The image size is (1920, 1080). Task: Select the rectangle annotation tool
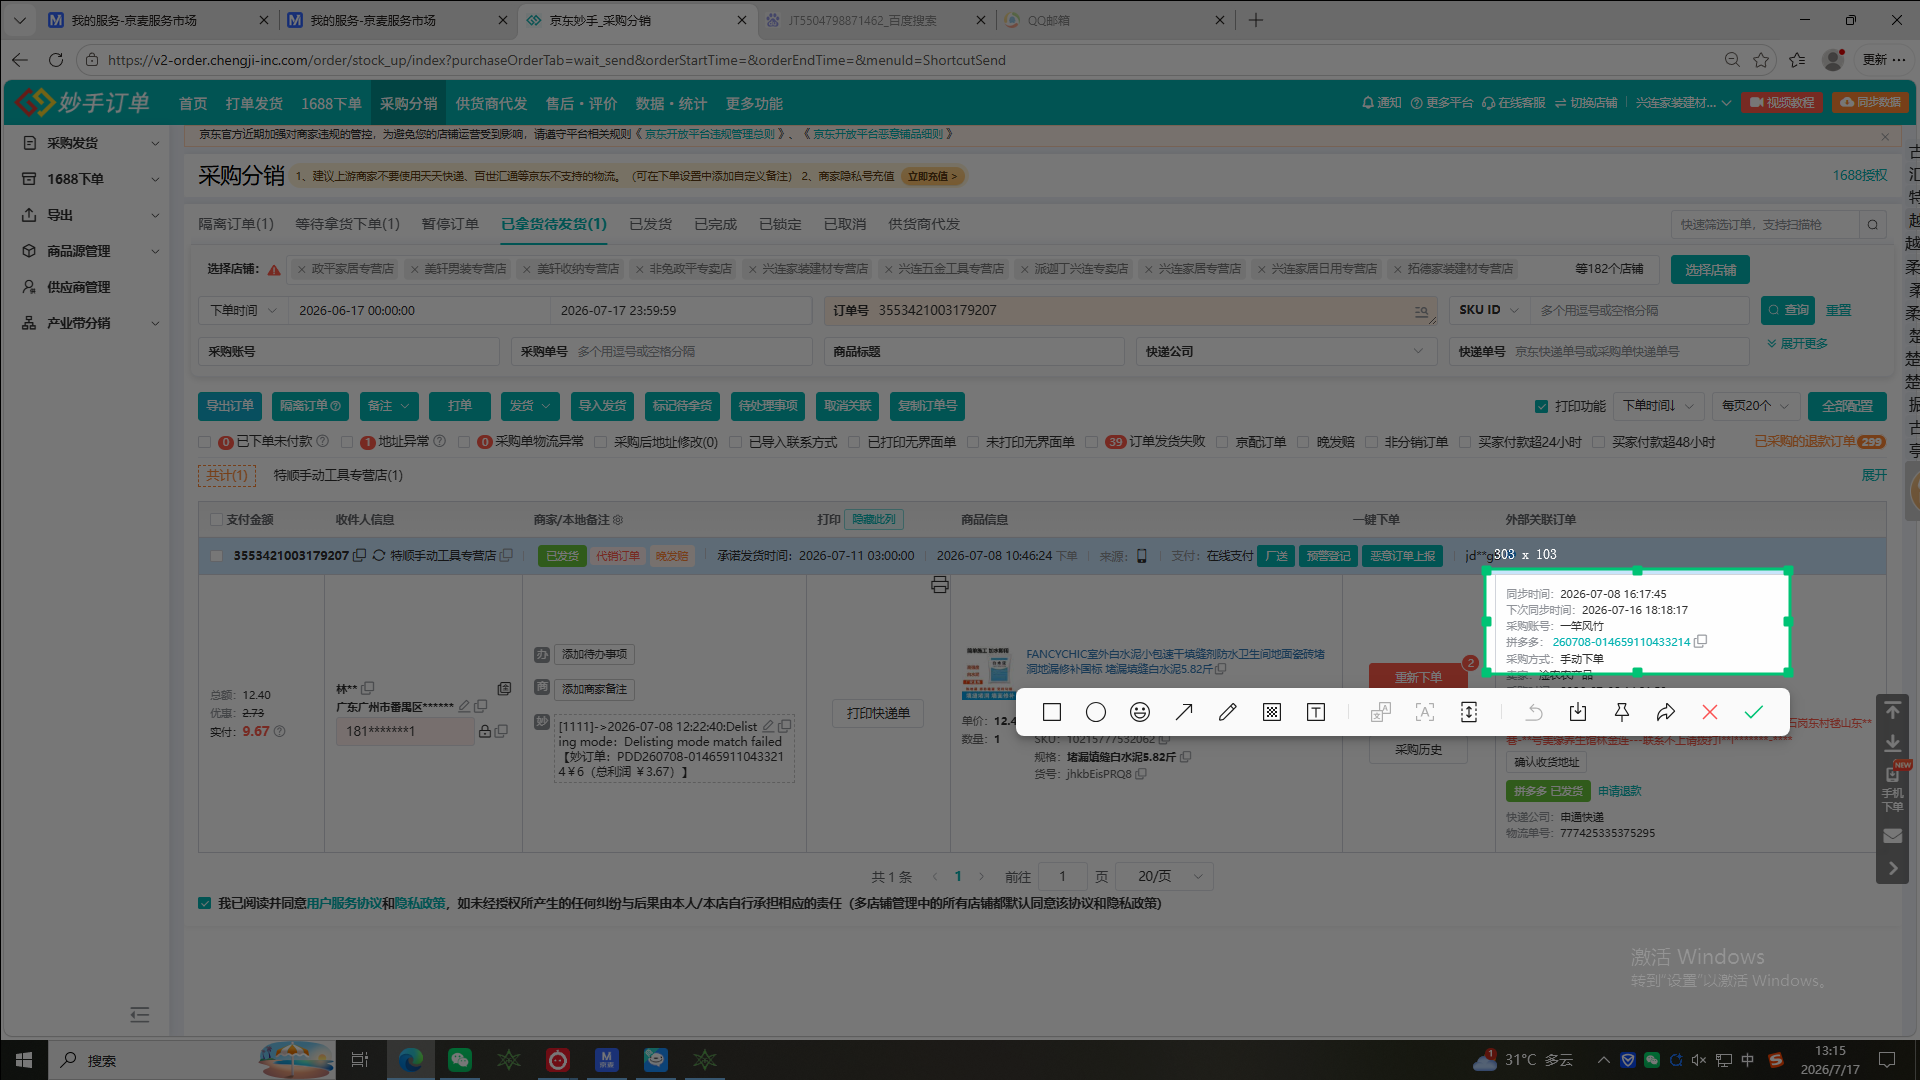point(1051,712)
